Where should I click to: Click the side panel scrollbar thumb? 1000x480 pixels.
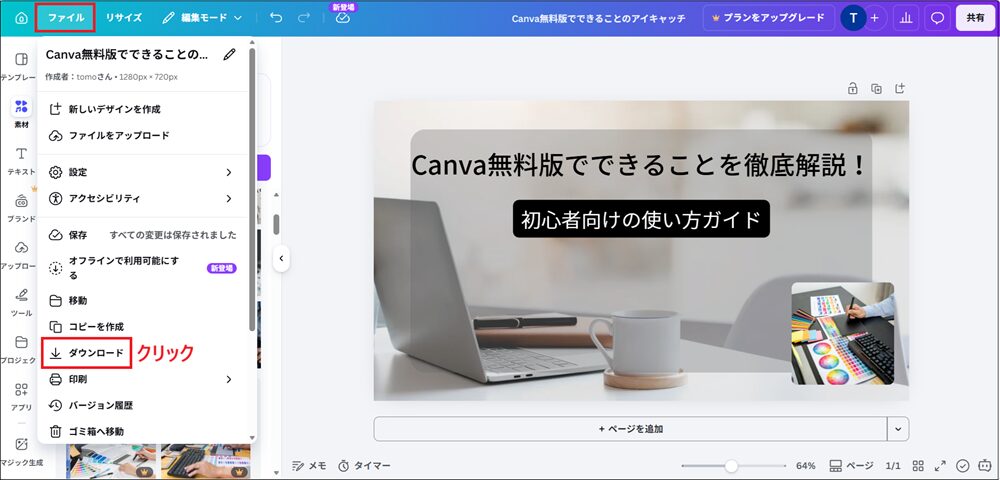pos(276,224)
